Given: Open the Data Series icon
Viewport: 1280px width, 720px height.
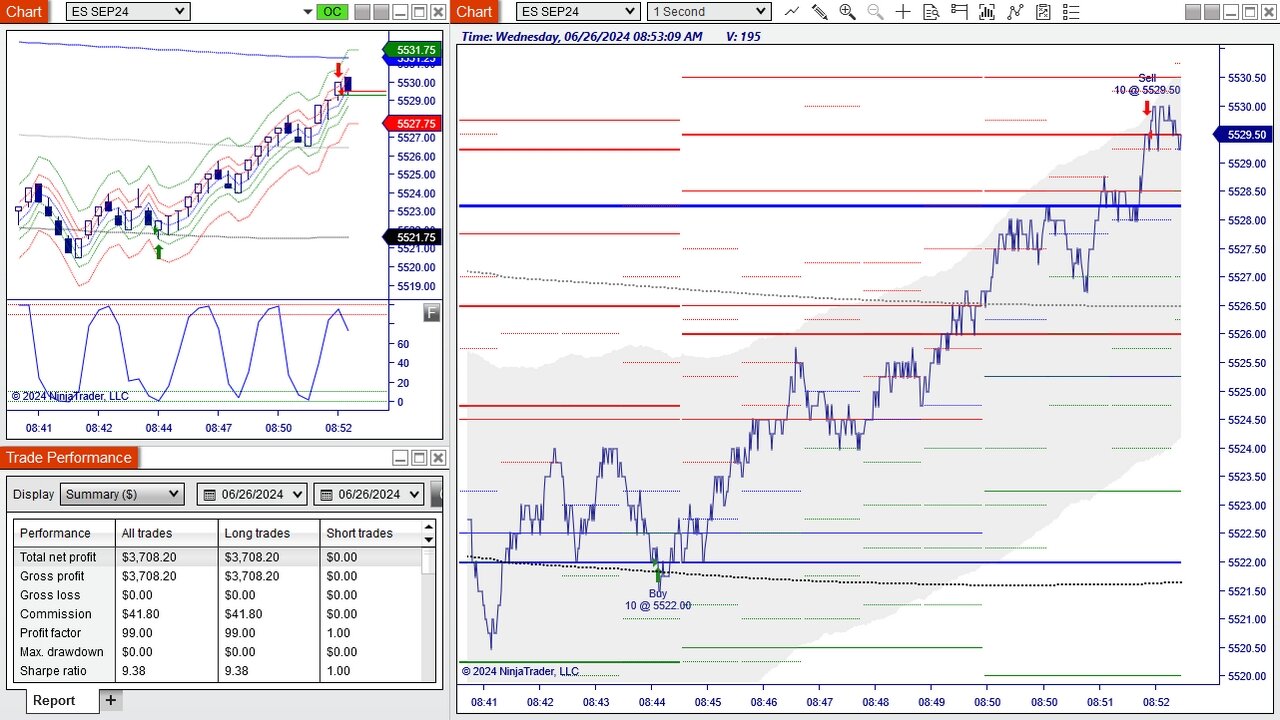Looking at the screenshot, I should tap(987, 12).
